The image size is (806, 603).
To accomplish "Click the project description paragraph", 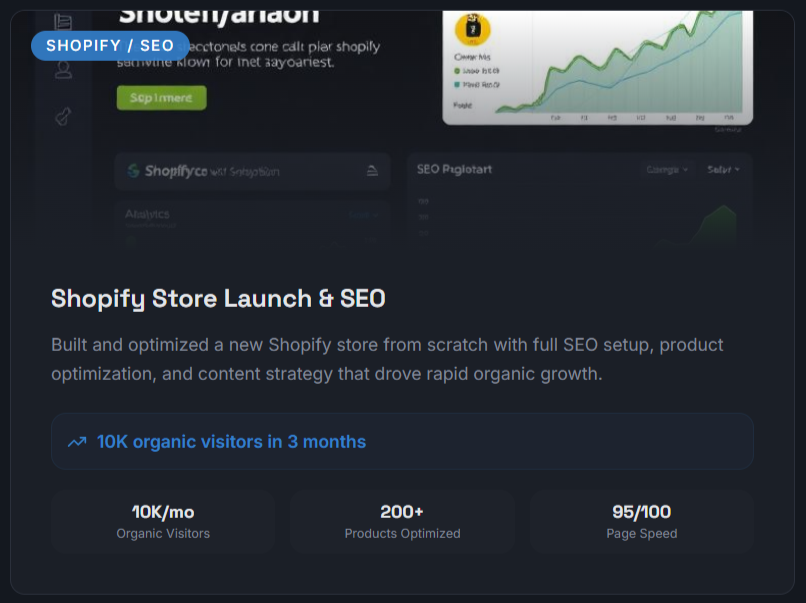I will [388, 359].
